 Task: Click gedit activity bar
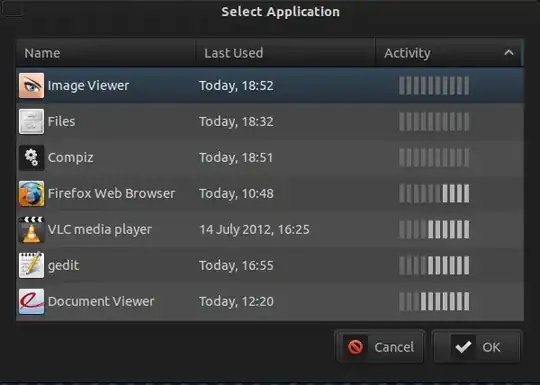(x=434, y=266)
